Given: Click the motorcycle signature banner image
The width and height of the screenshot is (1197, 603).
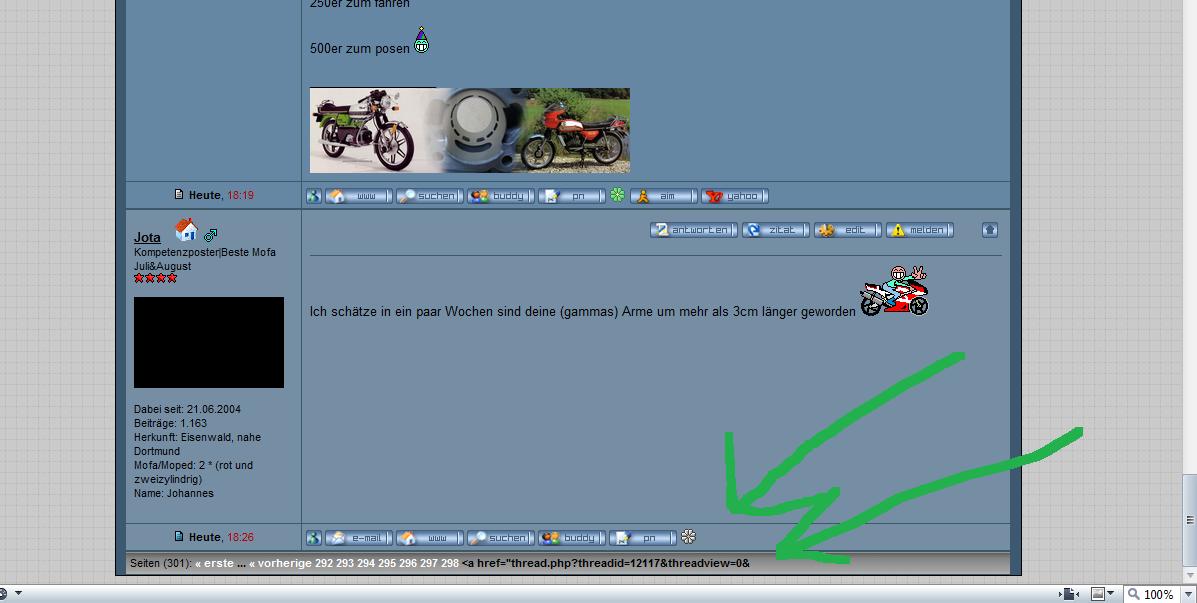Looking at the screenshot, I should pyautogui.click(x=469, y=130).
